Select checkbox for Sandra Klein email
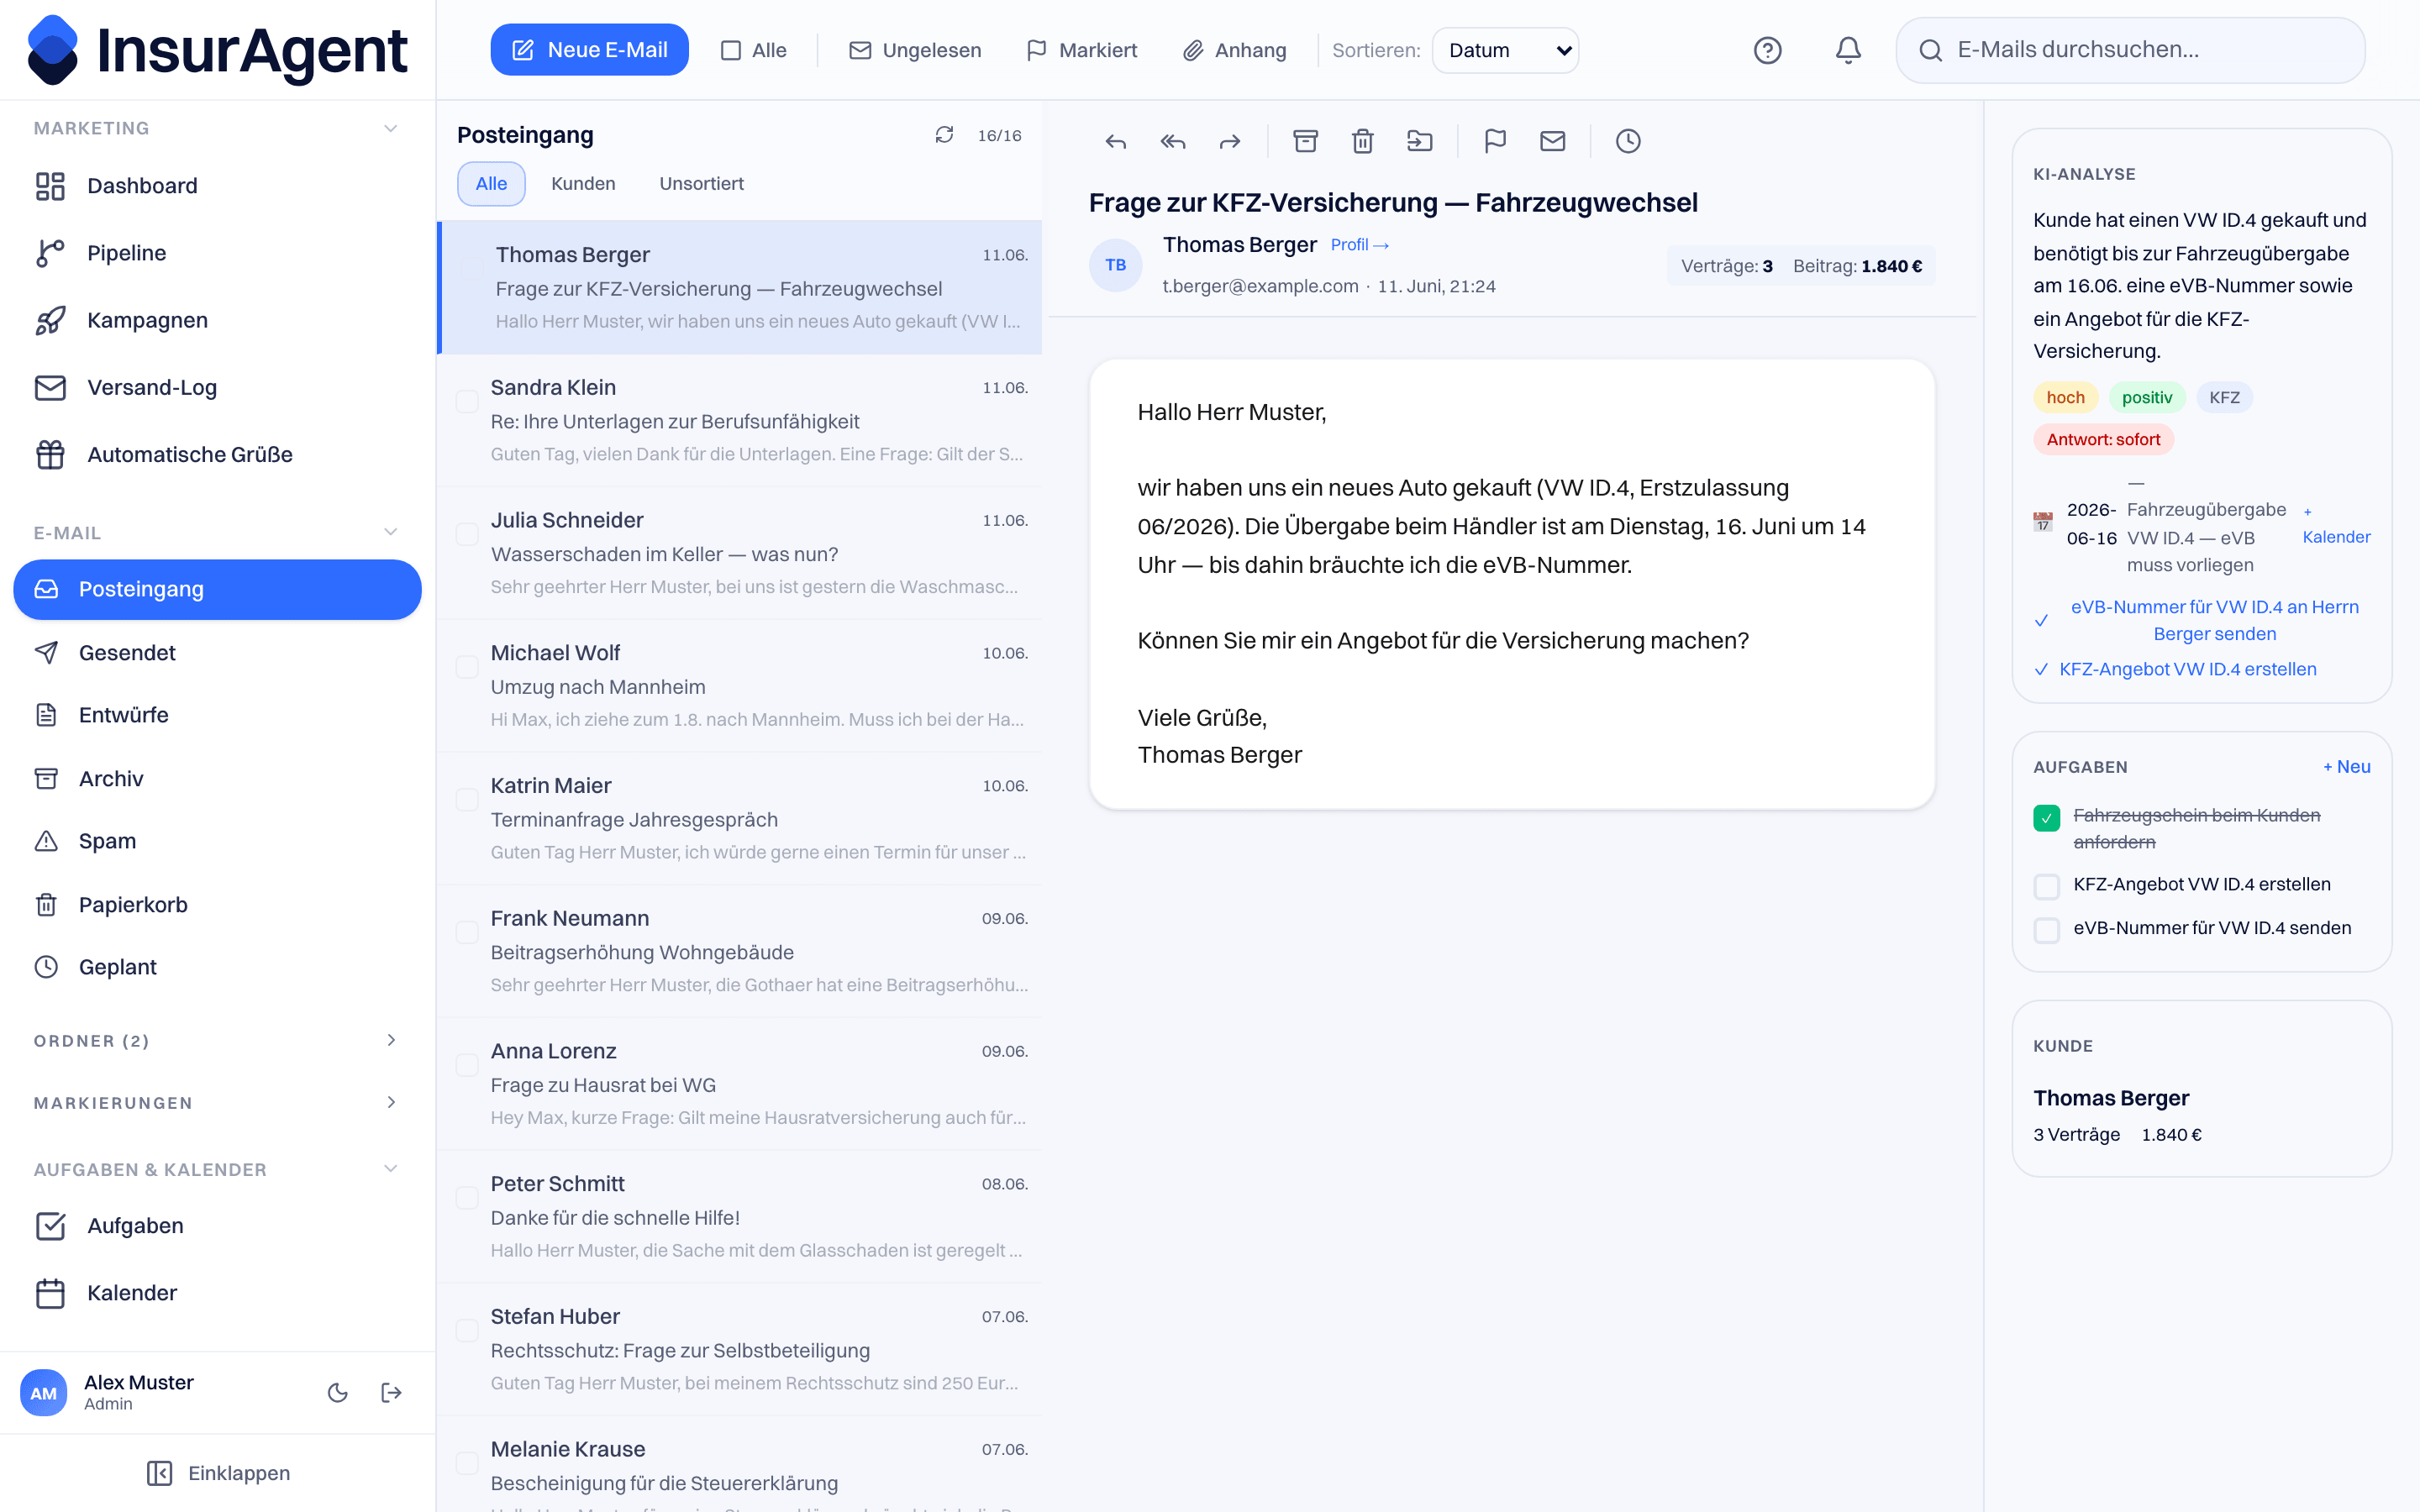2420x1512 pixels. [x=467, y=401]
